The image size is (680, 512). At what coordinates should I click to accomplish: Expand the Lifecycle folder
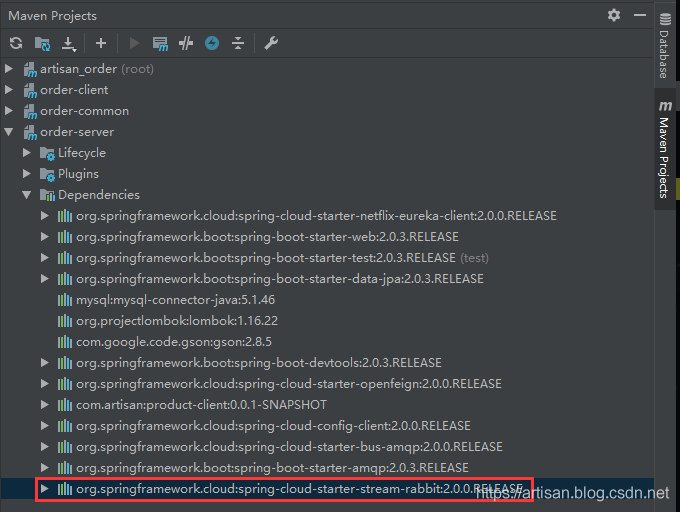[28, 153]
